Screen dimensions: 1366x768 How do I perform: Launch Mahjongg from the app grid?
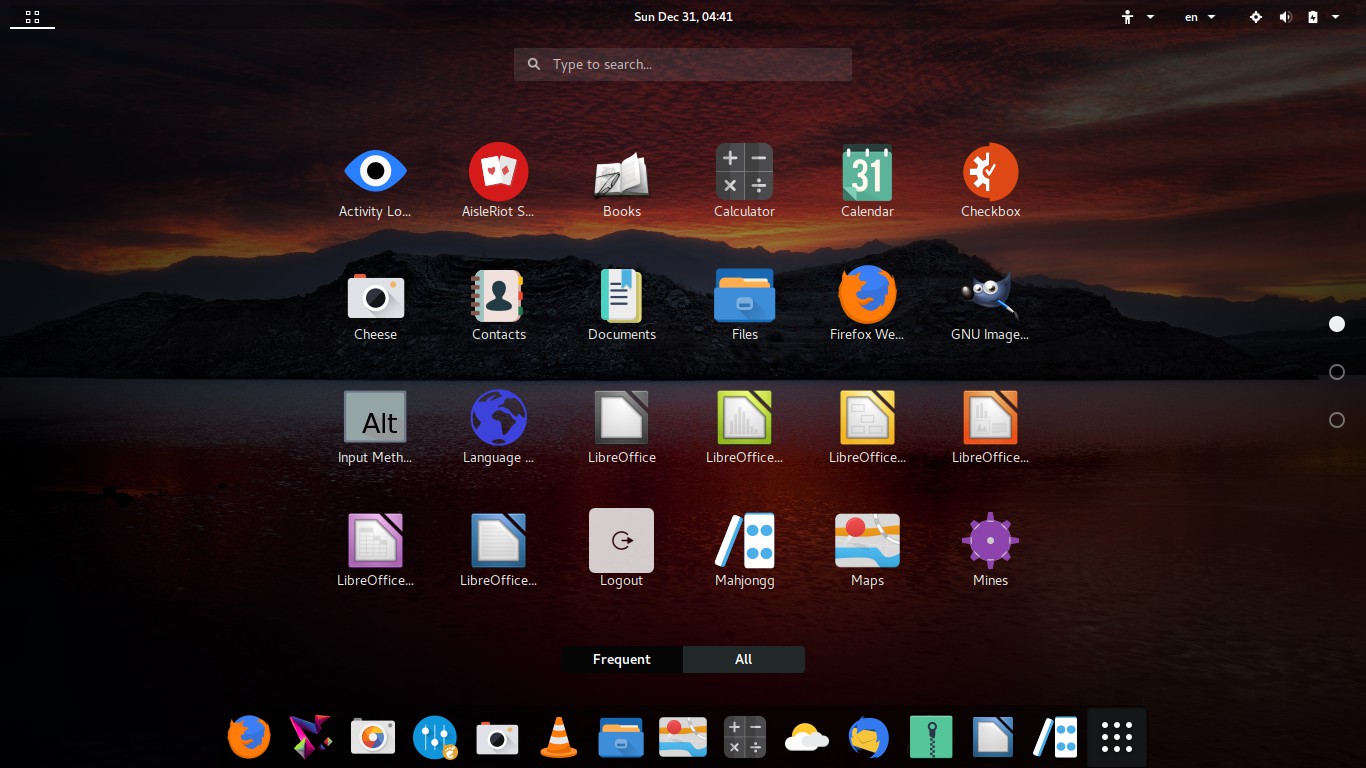(744, 540)
